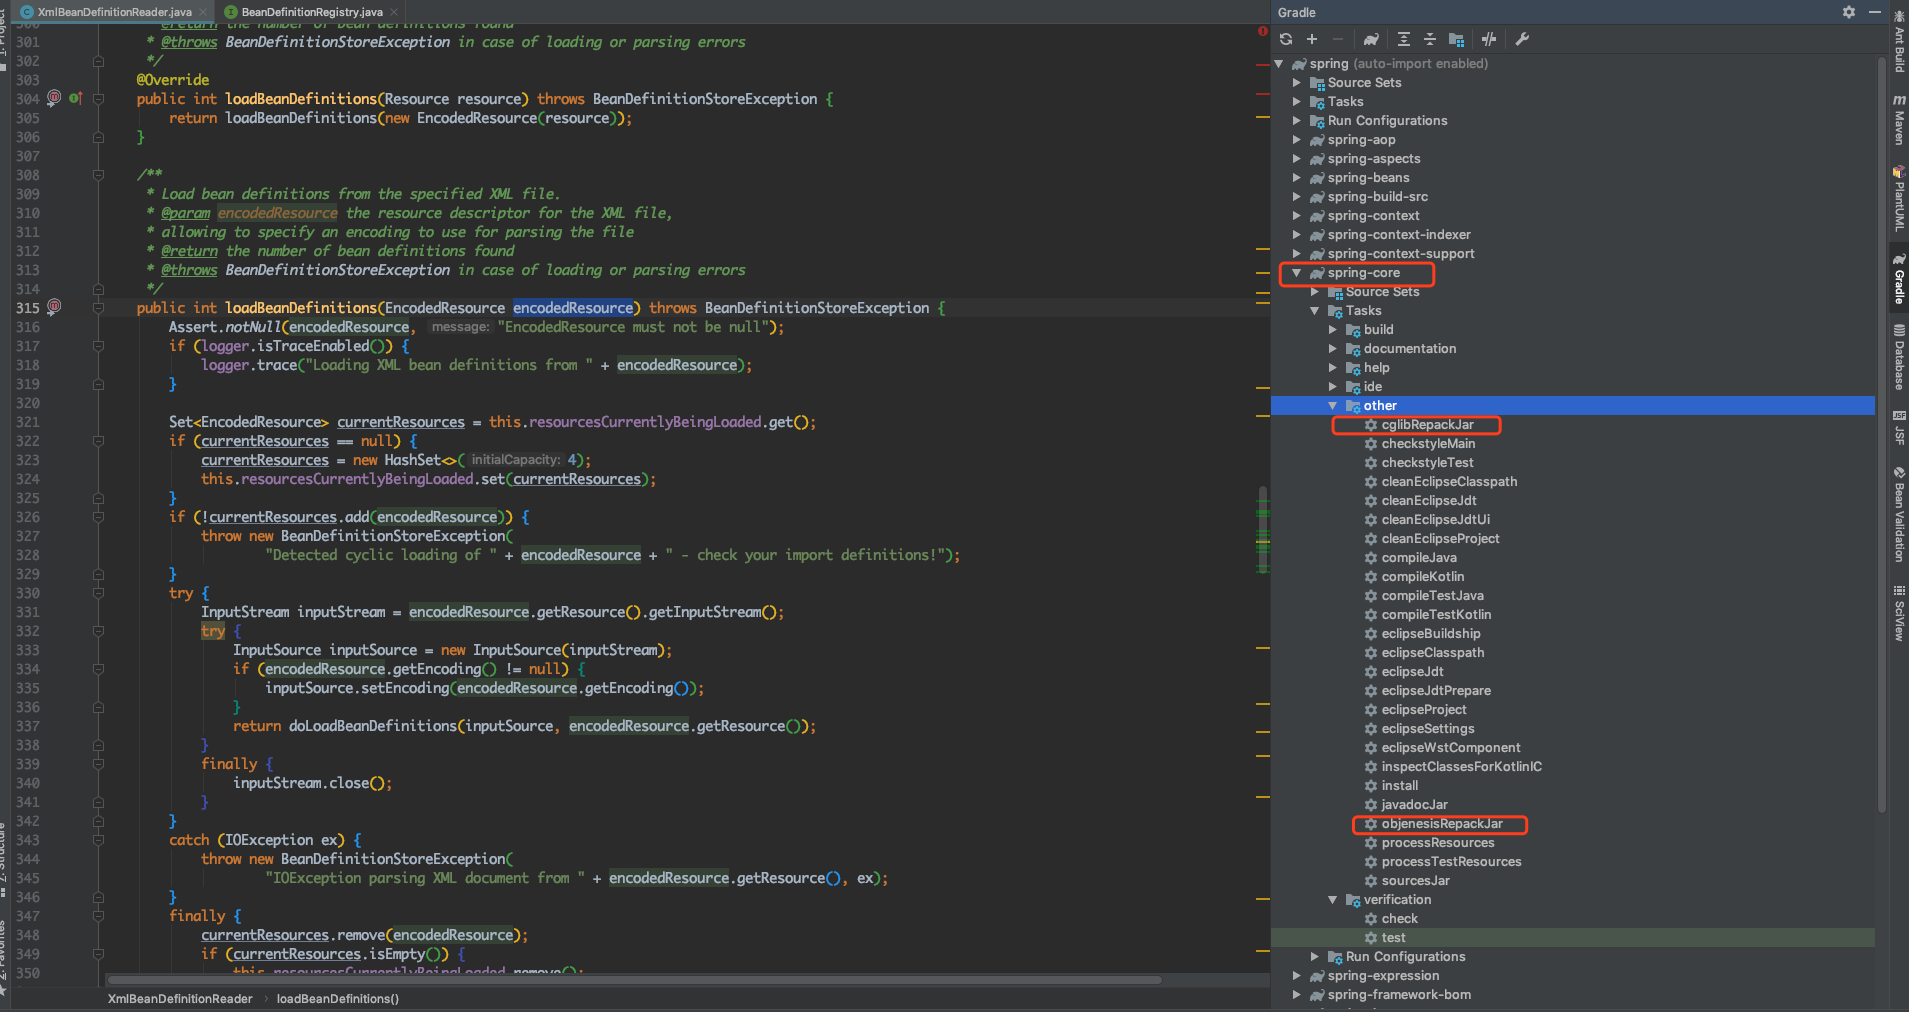Fold the method at line 315
Screen dimensions: 1909x1012
(x=98, y=308)
